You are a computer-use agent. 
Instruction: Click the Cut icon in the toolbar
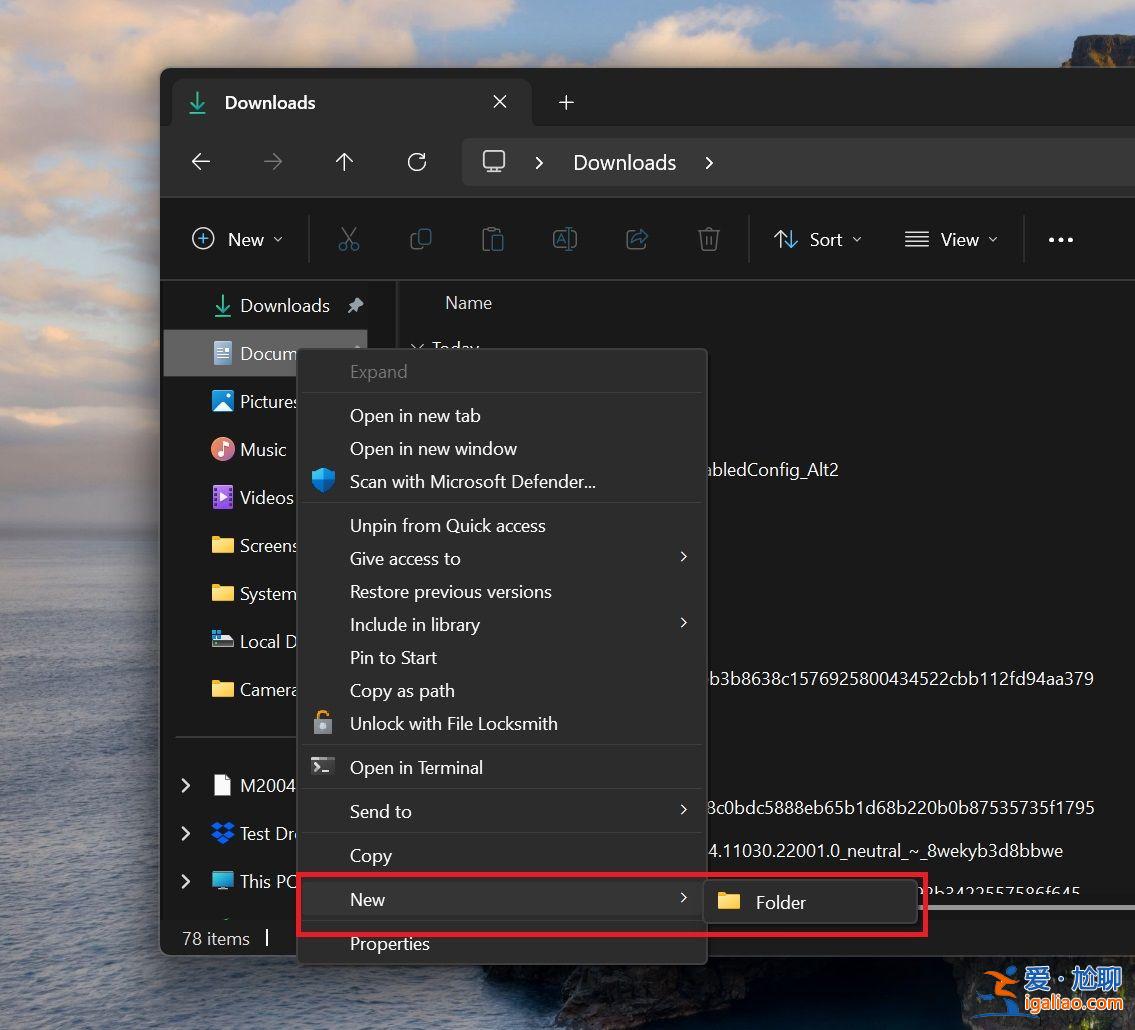click(x=348, y=239)
